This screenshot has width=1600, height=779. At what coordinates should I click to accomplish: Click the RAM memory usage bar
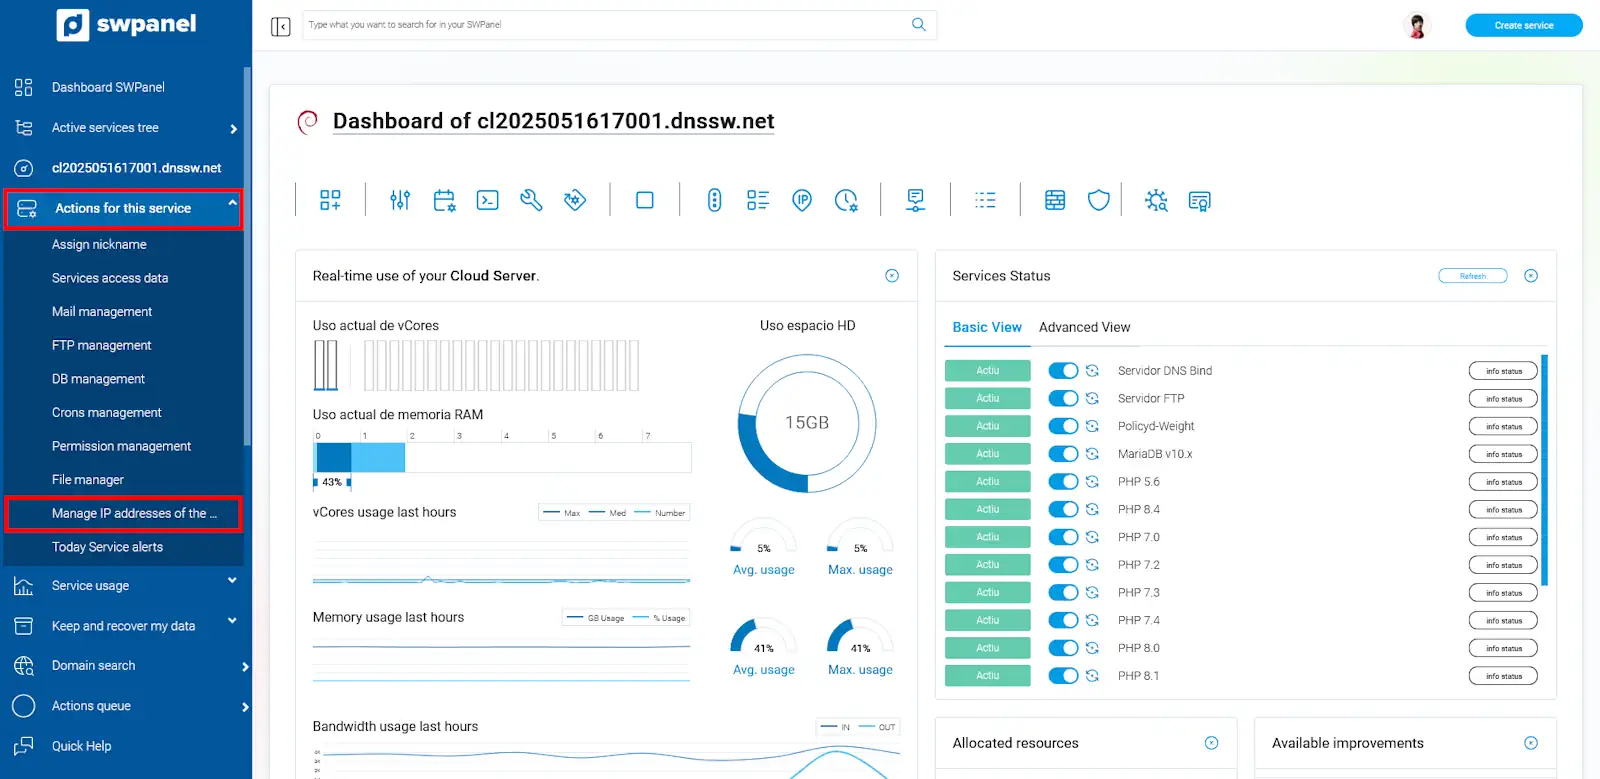point(501,457)
